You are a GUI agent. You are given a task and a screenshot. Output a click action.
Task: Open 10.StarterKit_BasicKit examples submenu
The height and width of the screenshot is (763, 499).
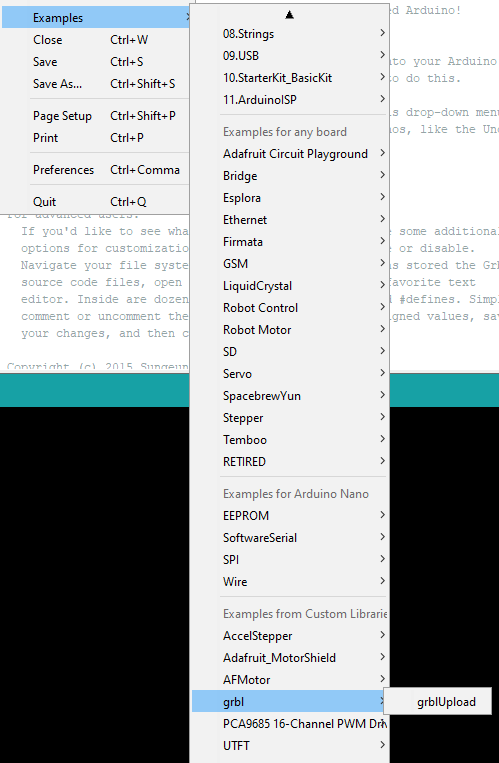click(290, 78)
